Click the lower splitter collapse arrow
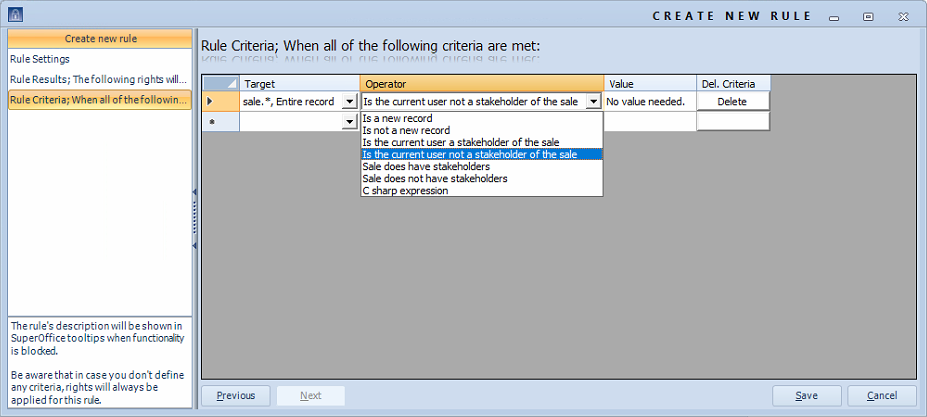 click(195, 245)
